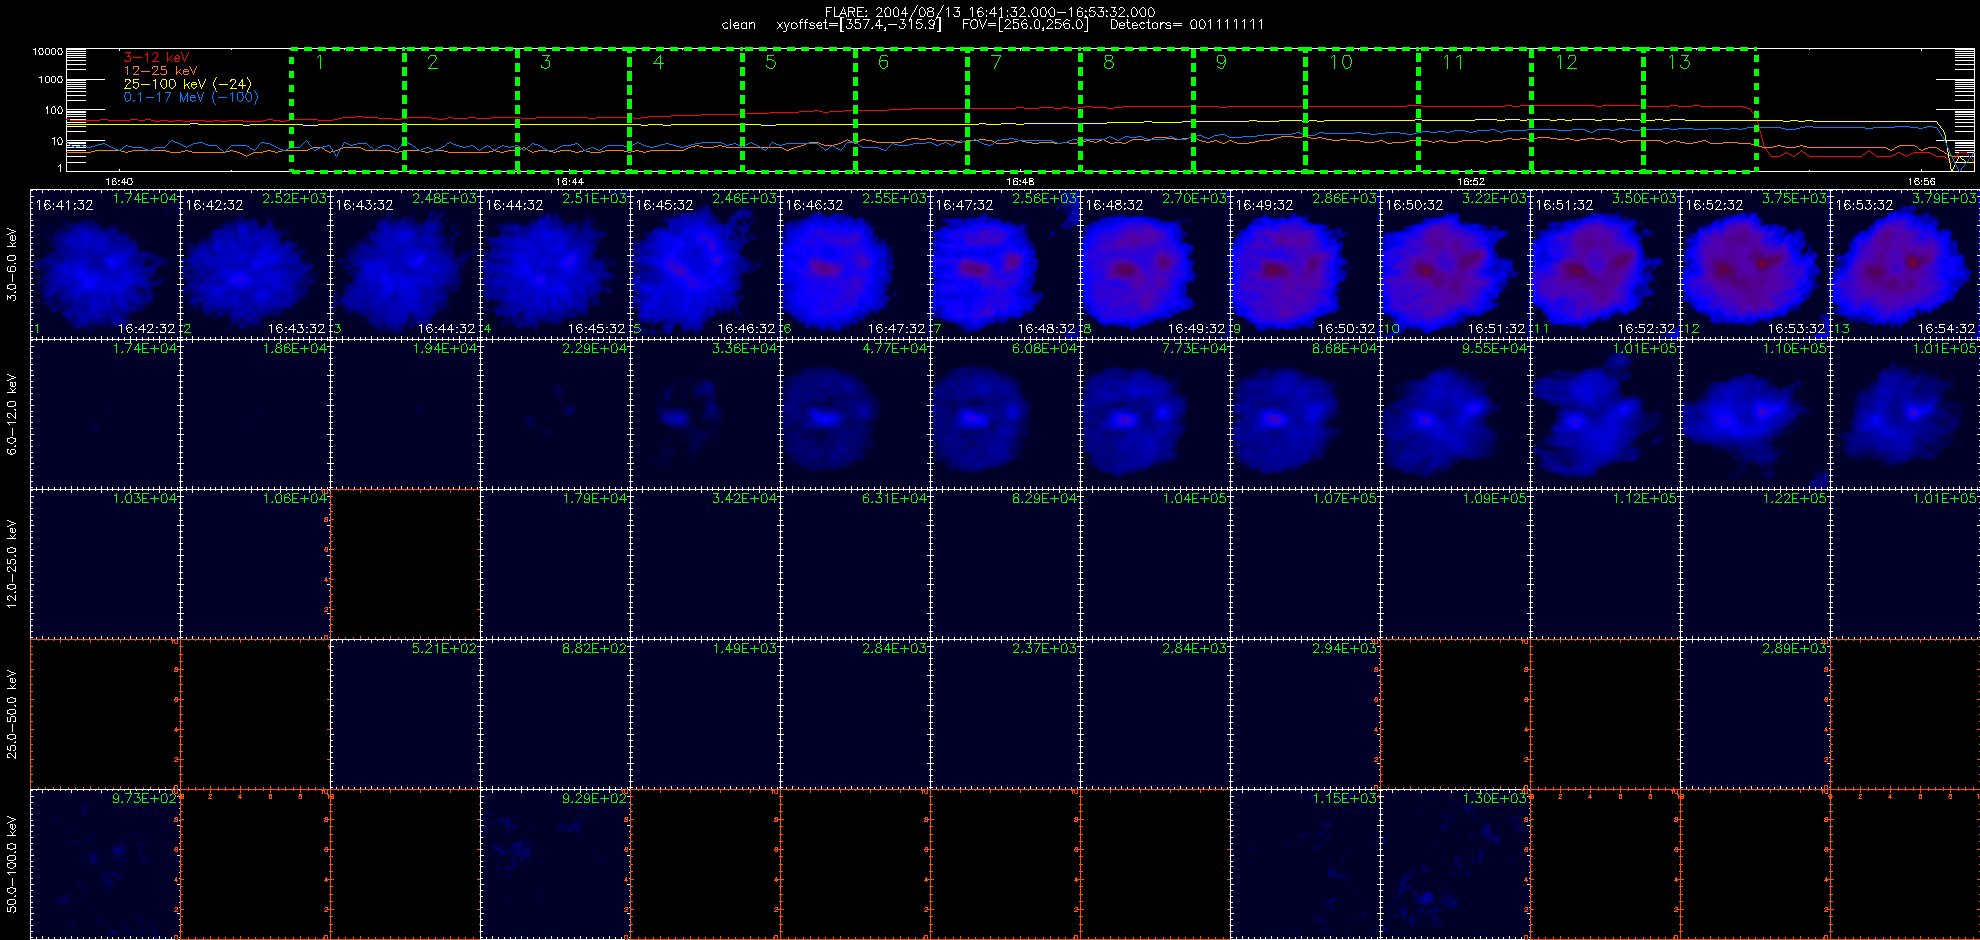Screen dimensions: 1980x940
Task: Open the 6.0-12.0 keV image labeled 4.77E+04
Action: click(x=855, y=414)
